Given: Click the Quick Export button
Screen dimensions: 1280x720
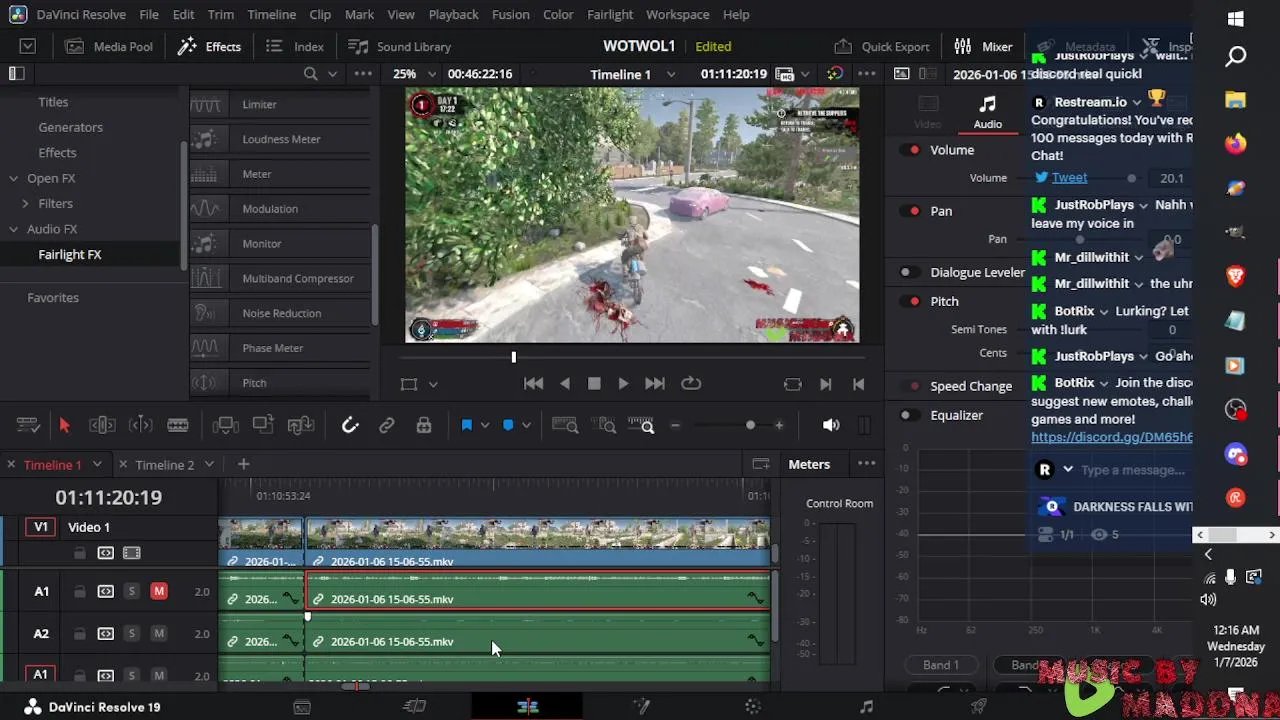Looking at the screenshot, I should point(882,47).
